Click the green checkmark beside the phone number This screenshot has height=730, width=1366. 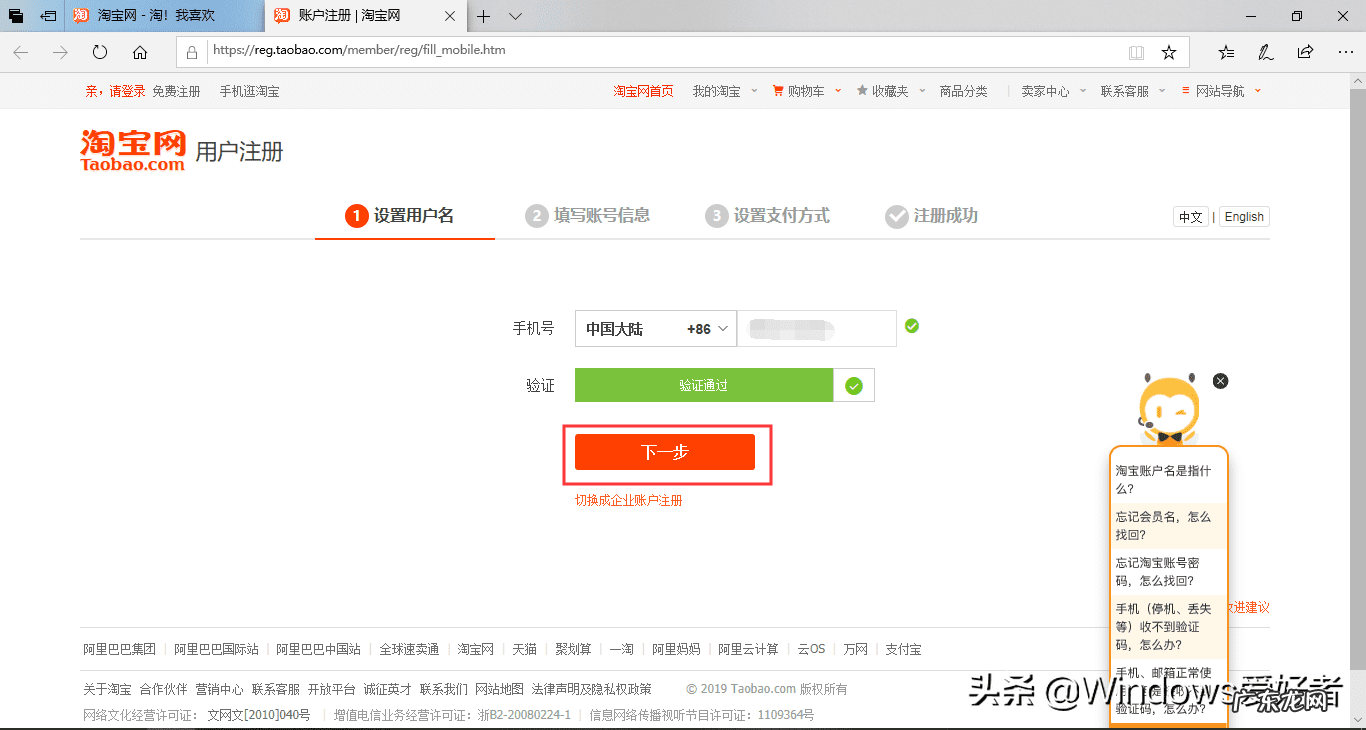(x=911, y=325)
